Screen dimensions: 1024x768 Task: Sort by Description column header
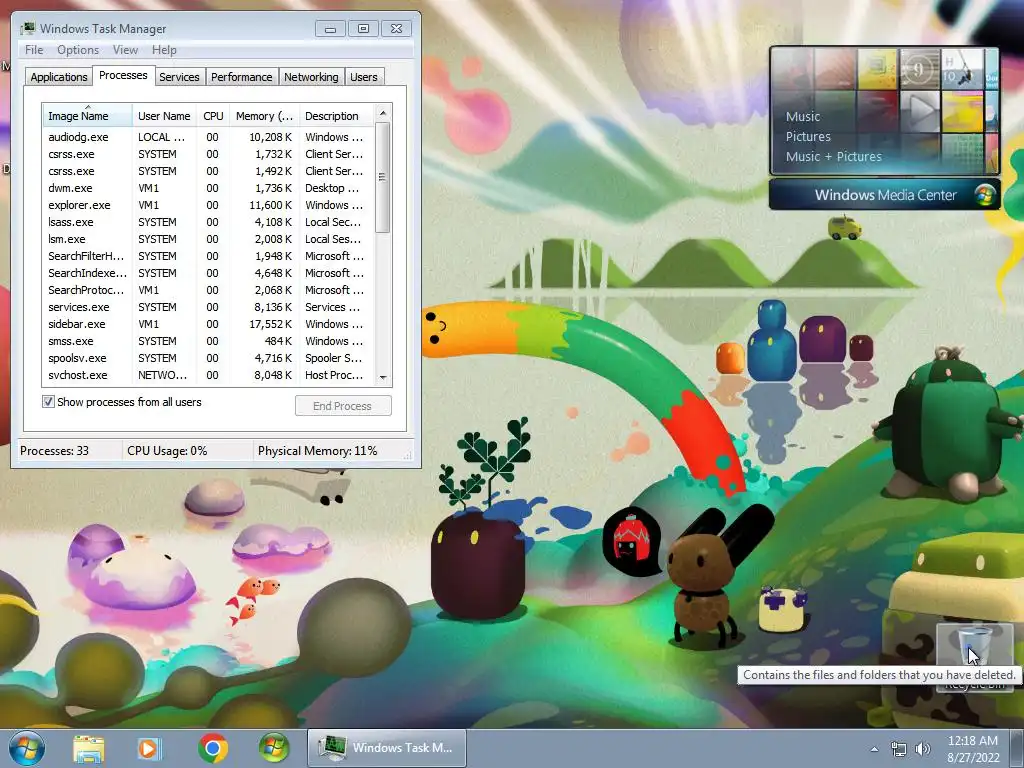[336, 116]
